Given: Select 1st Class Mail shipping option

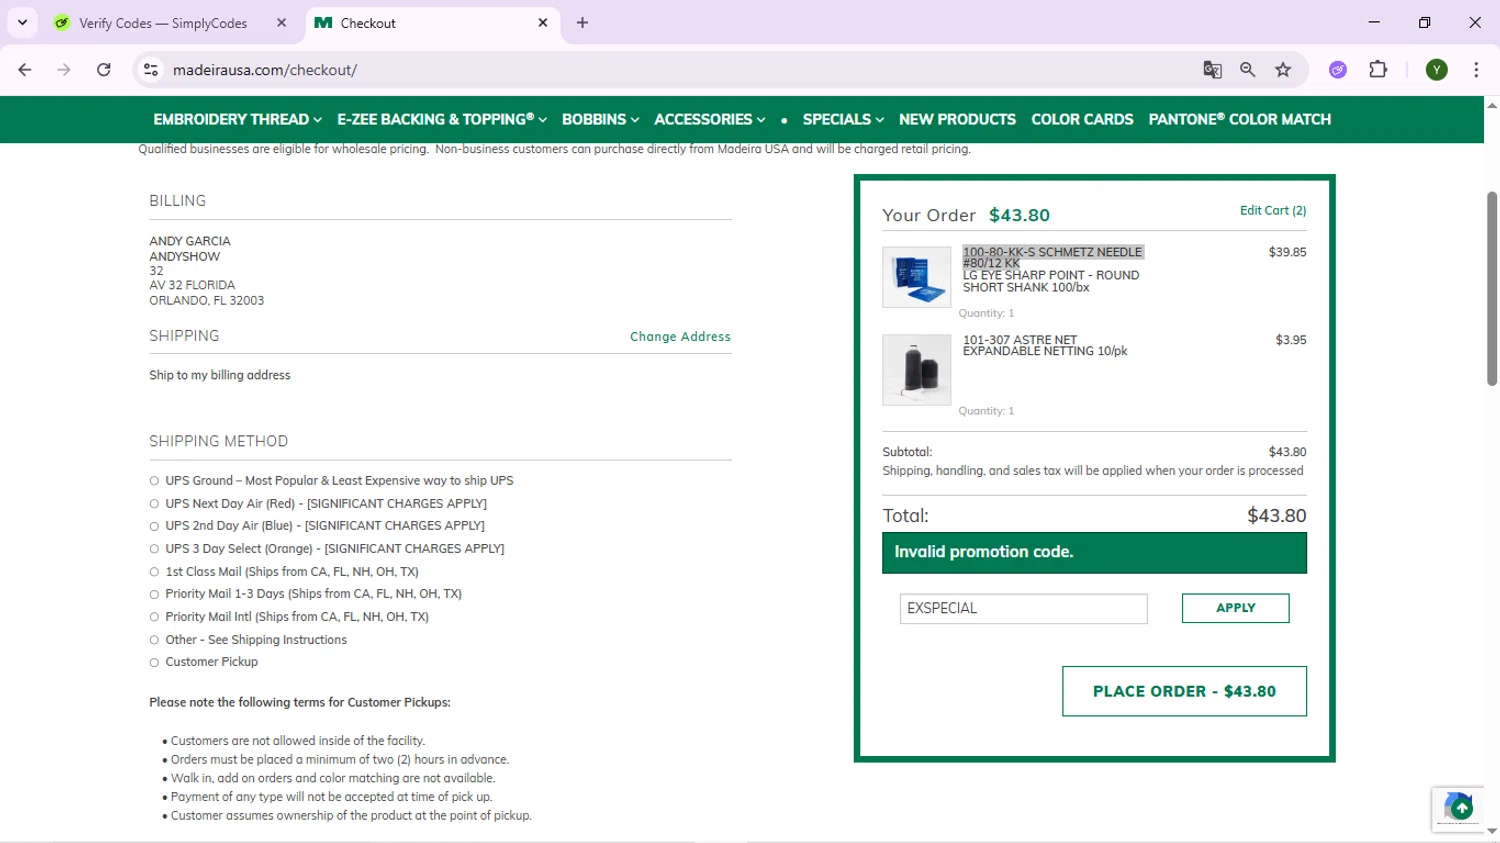Looking at the screenshot, I should [x=154, y=572].
